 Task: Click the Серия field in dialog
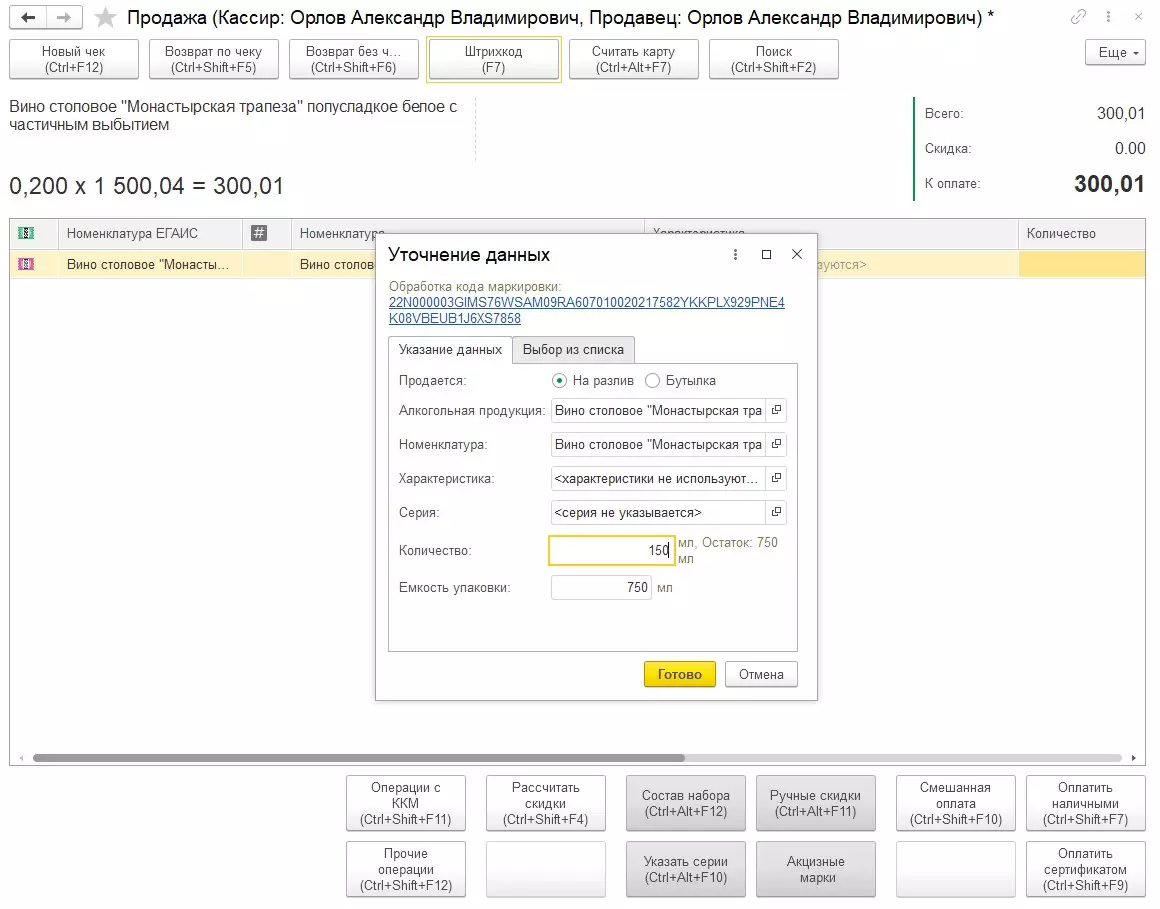[658, 512]
